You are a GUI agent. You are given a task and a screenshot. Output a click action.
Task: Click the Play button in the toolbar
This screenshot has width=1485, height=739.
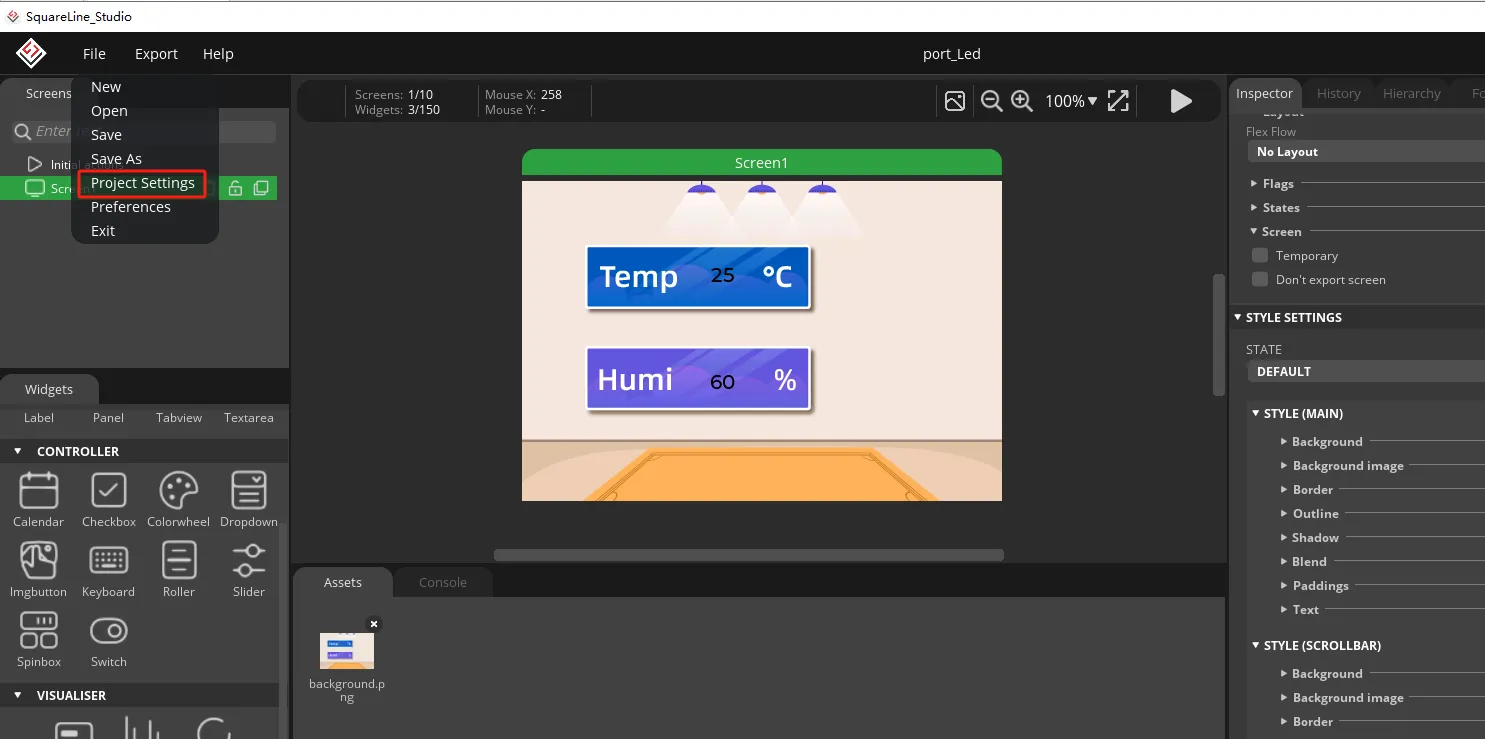point(1180,101)
